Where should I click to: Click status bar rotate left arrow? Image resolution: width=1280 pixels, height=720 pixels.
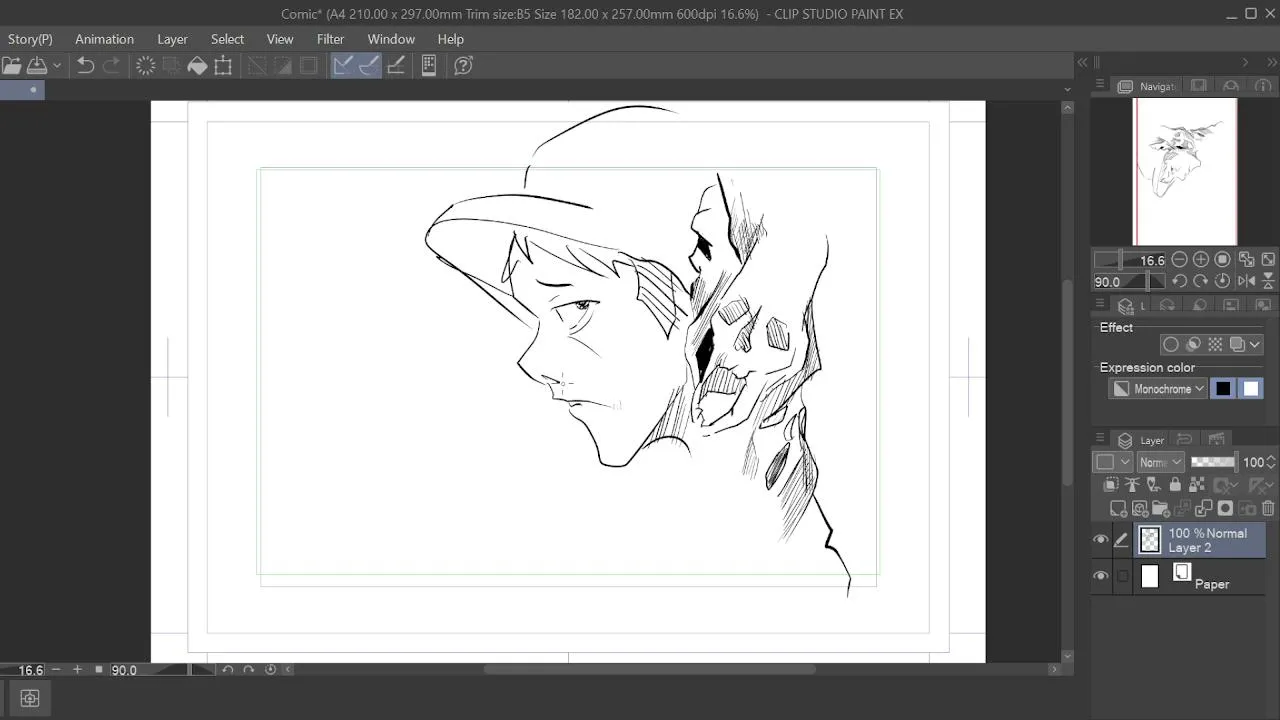227,670
